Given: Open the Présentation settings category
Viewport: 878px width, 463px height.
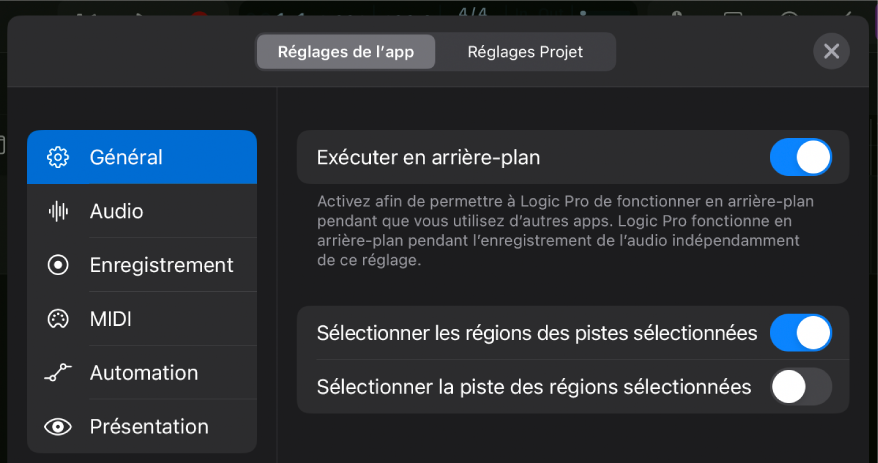Looking at the screenshot, I should 149,427.
